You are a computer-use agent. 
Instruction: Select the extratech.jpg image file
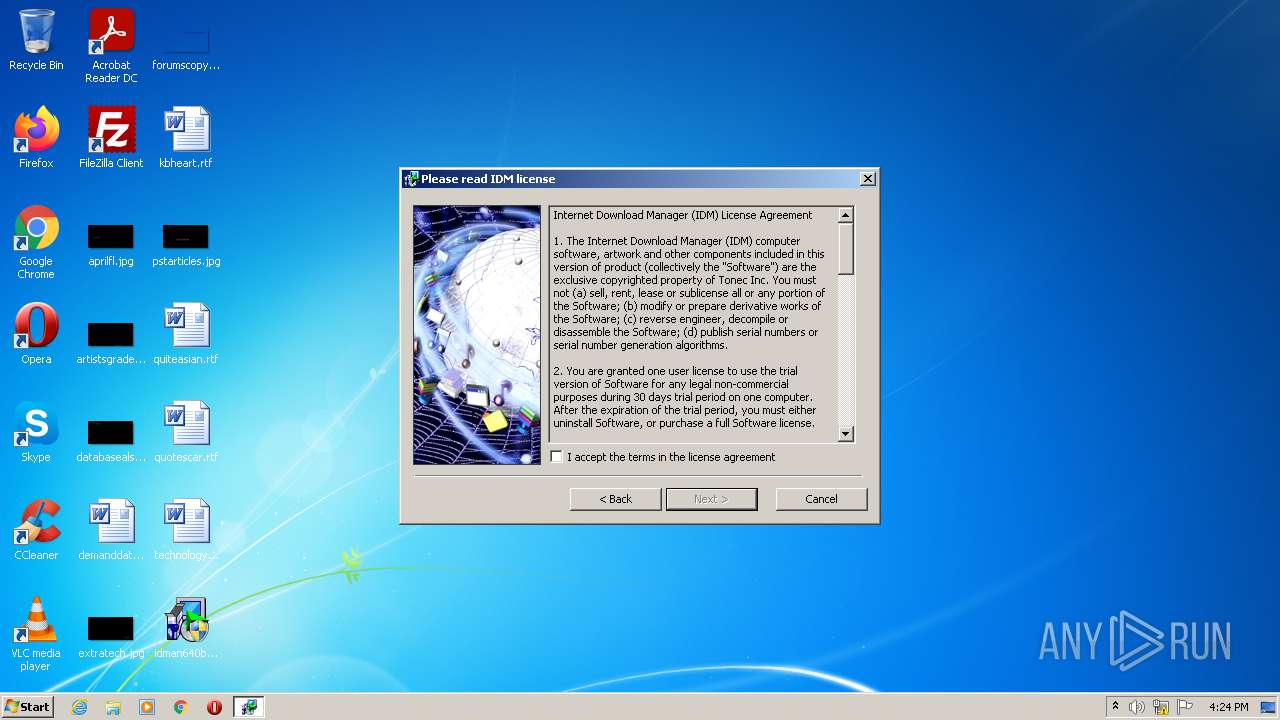(x=111, y=636)
